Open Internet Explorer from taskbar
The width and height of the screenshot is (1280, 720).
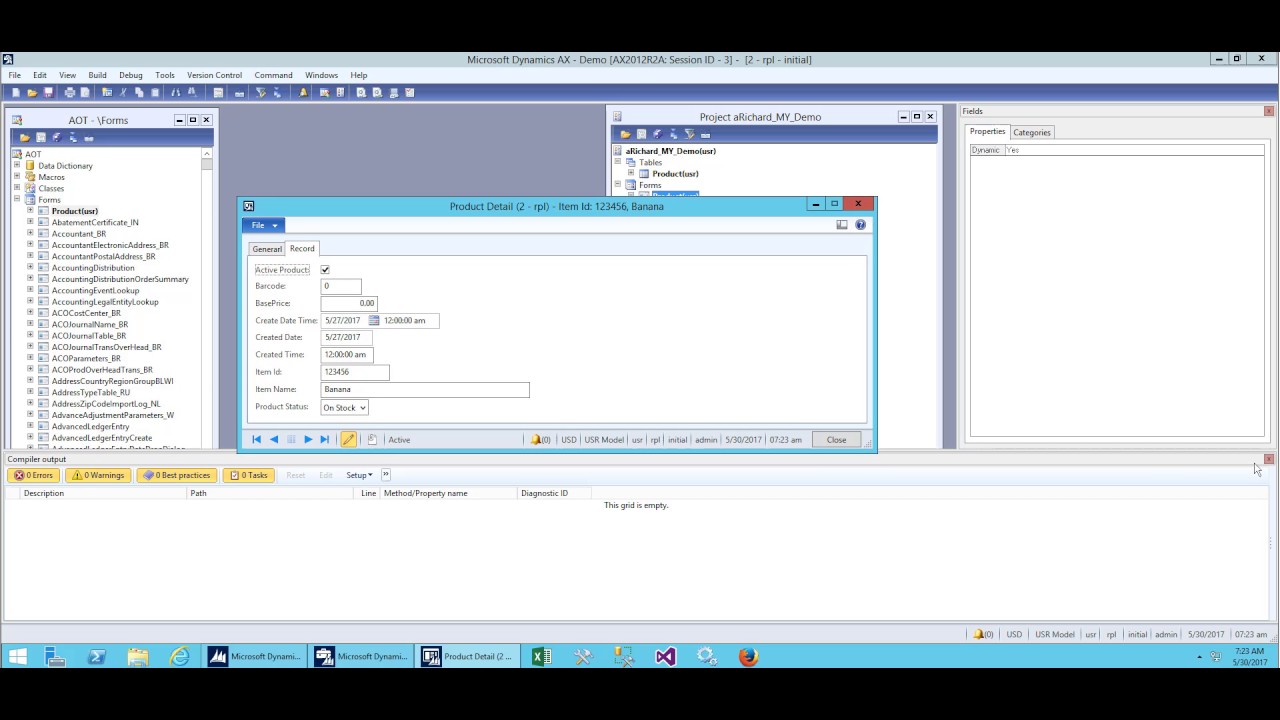pyautogui.click(x=179, y=657)
